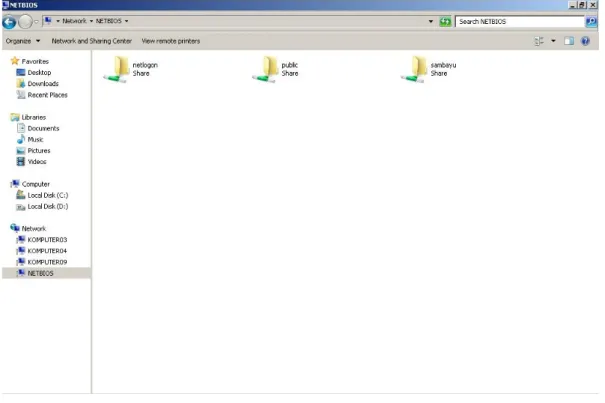The image size is (605, 403).
Task: Restore down the NETBIOS window
Action: (582, 5)
